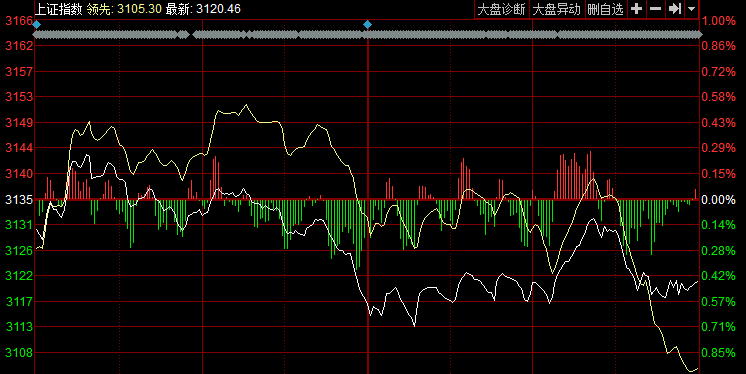Screen dimensions: 746x374
Task: Click the jump-to-end arrow icon
Action: pyautogui.click(x=675, y=9)
